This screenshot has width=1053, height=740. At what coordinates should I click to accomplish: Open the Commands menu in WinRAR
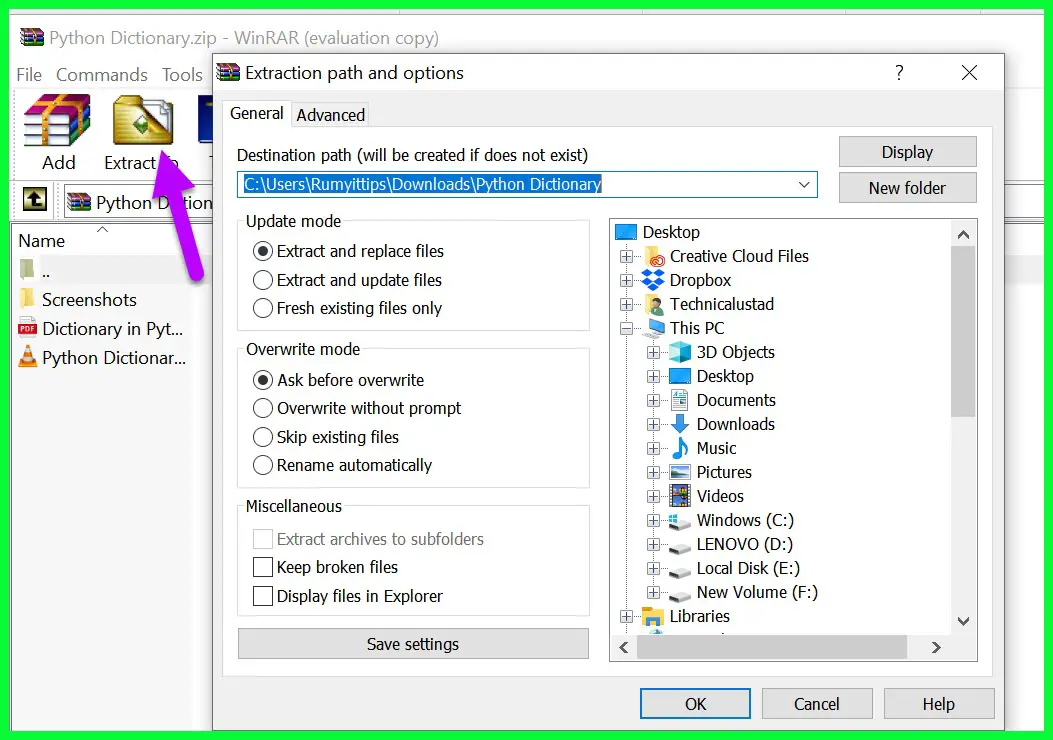pyautogui.click(x=101, y=75)
